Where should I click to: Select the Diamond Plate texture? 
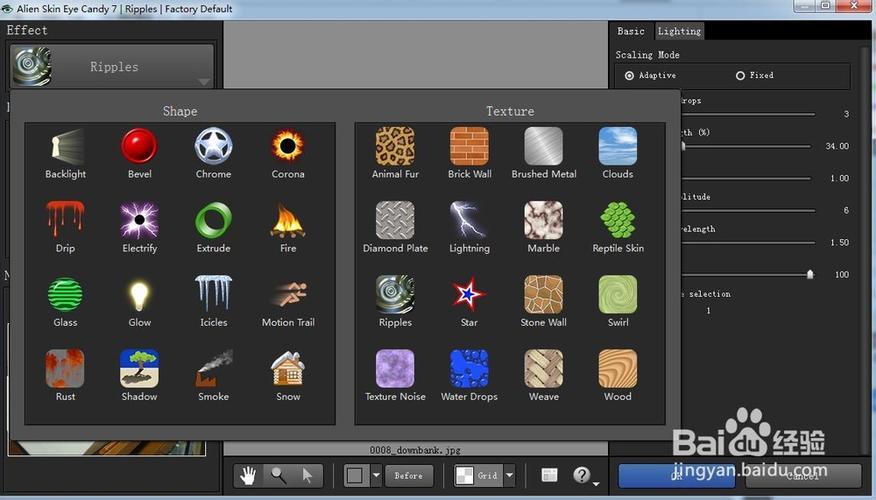point(395,228)
